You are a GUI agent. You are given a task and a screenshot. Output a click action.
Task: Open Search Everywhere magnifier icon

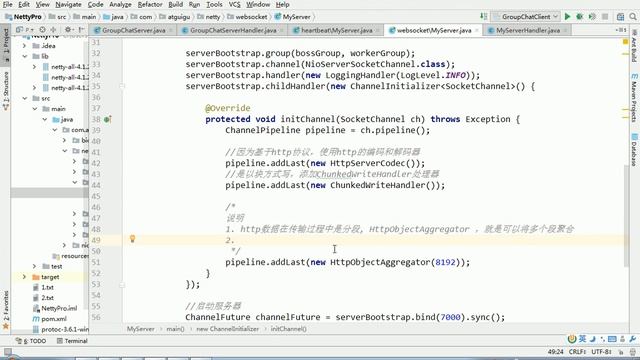coord(633,17)
